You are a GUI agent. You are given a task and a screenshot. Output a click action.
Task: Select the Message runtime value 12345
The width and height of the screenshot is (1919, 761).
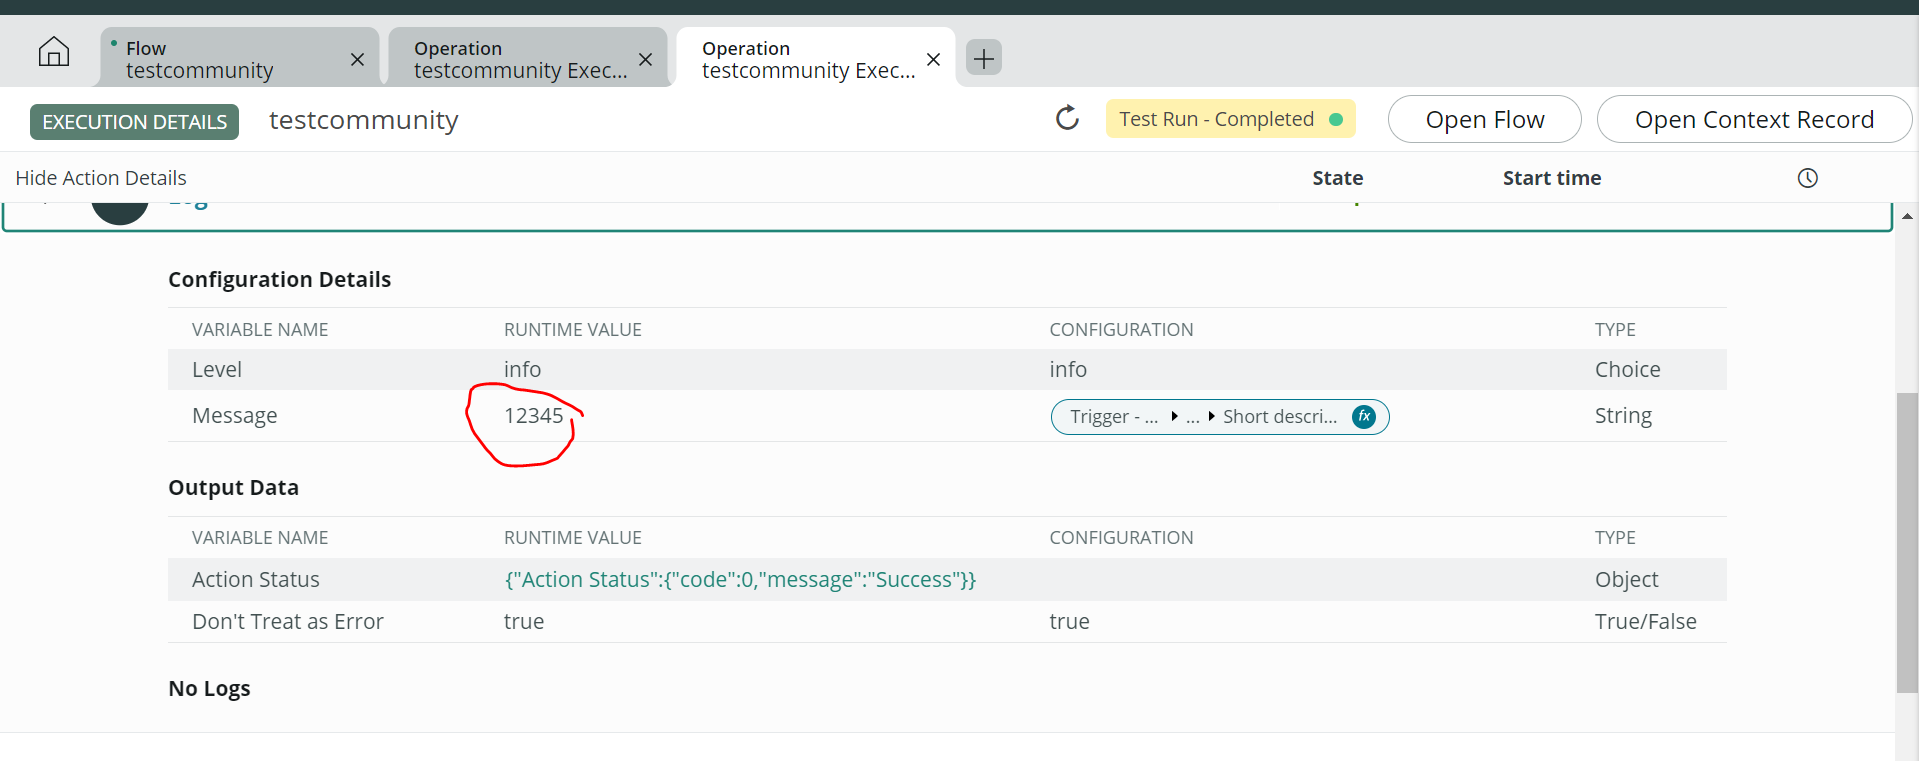pos(534,416)
